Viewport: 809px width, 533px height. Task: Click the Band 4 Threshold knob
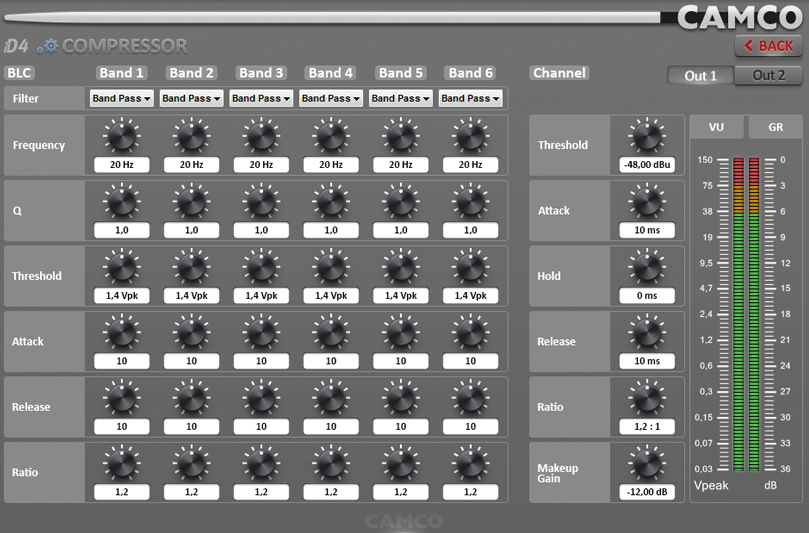(x=331, y=267)
